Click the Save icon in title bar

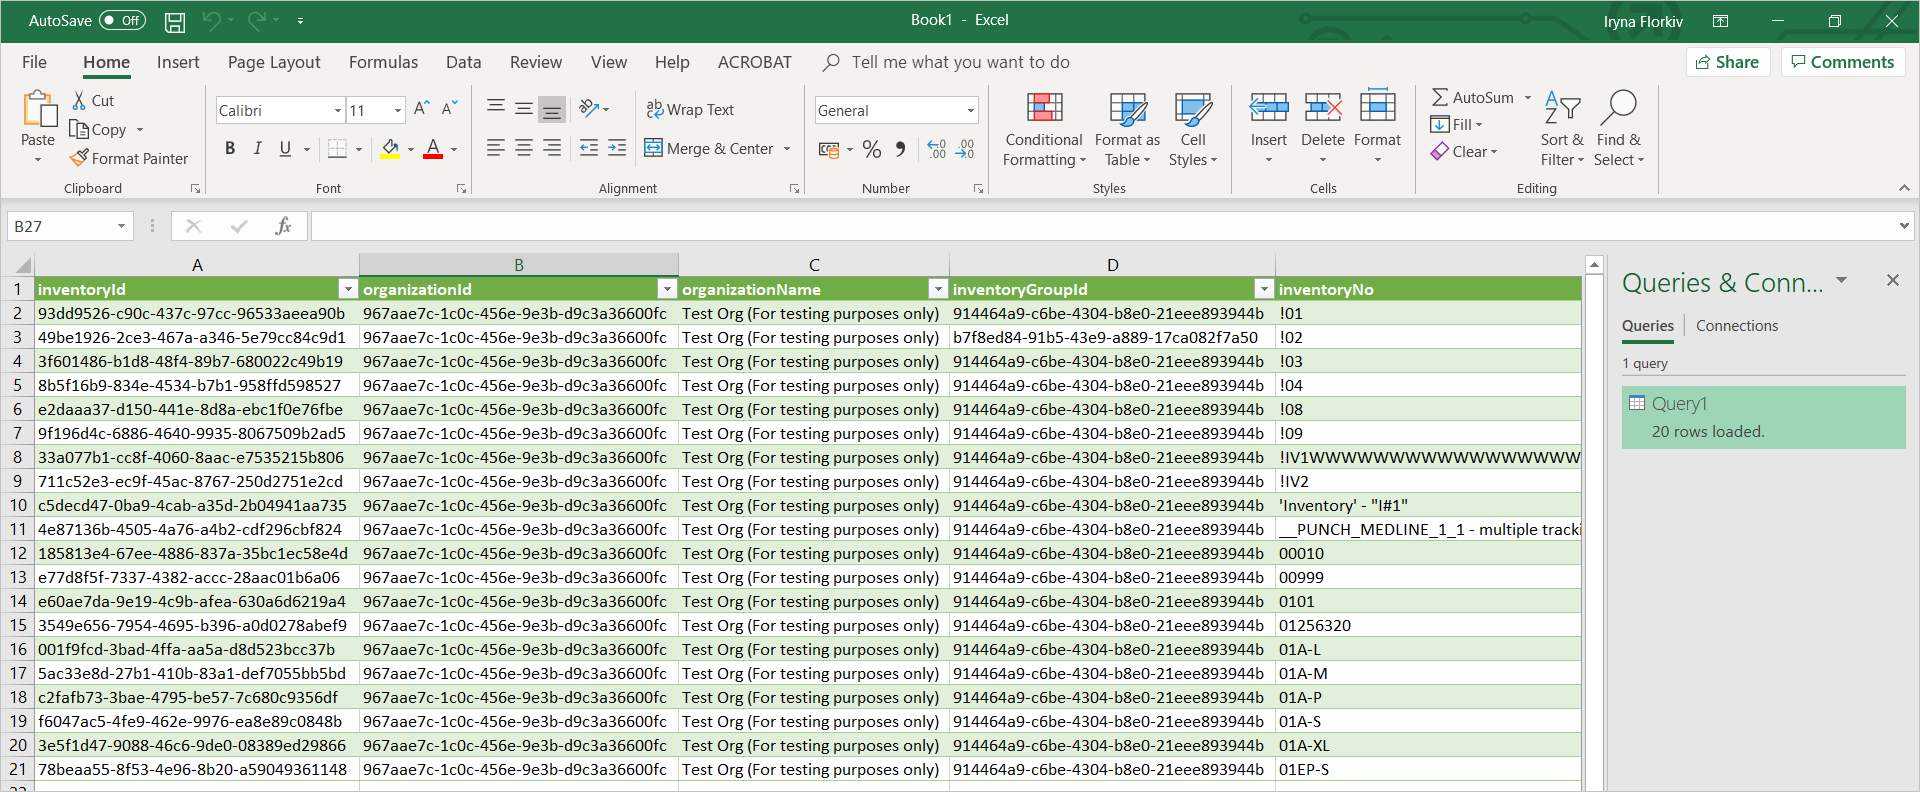(175, 21)
